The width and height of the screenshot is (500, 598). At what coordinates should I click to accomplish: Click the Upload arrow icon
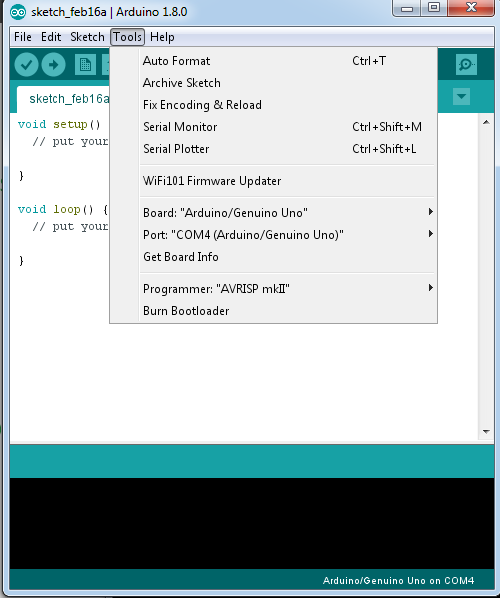coord(53,65)
